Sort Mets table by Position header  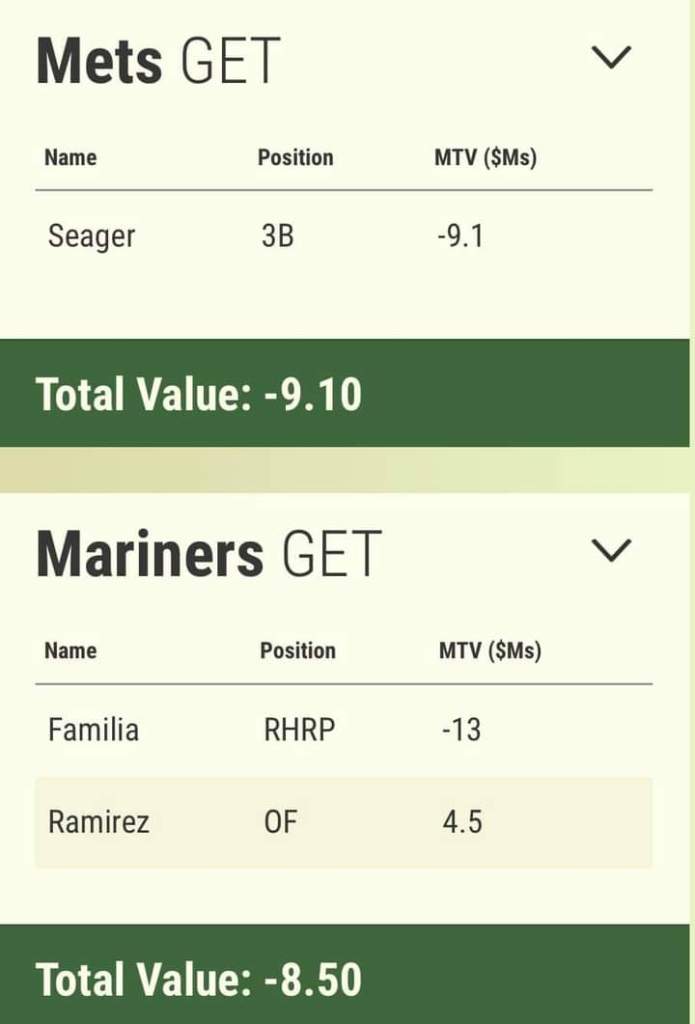(x=295, y=158)
